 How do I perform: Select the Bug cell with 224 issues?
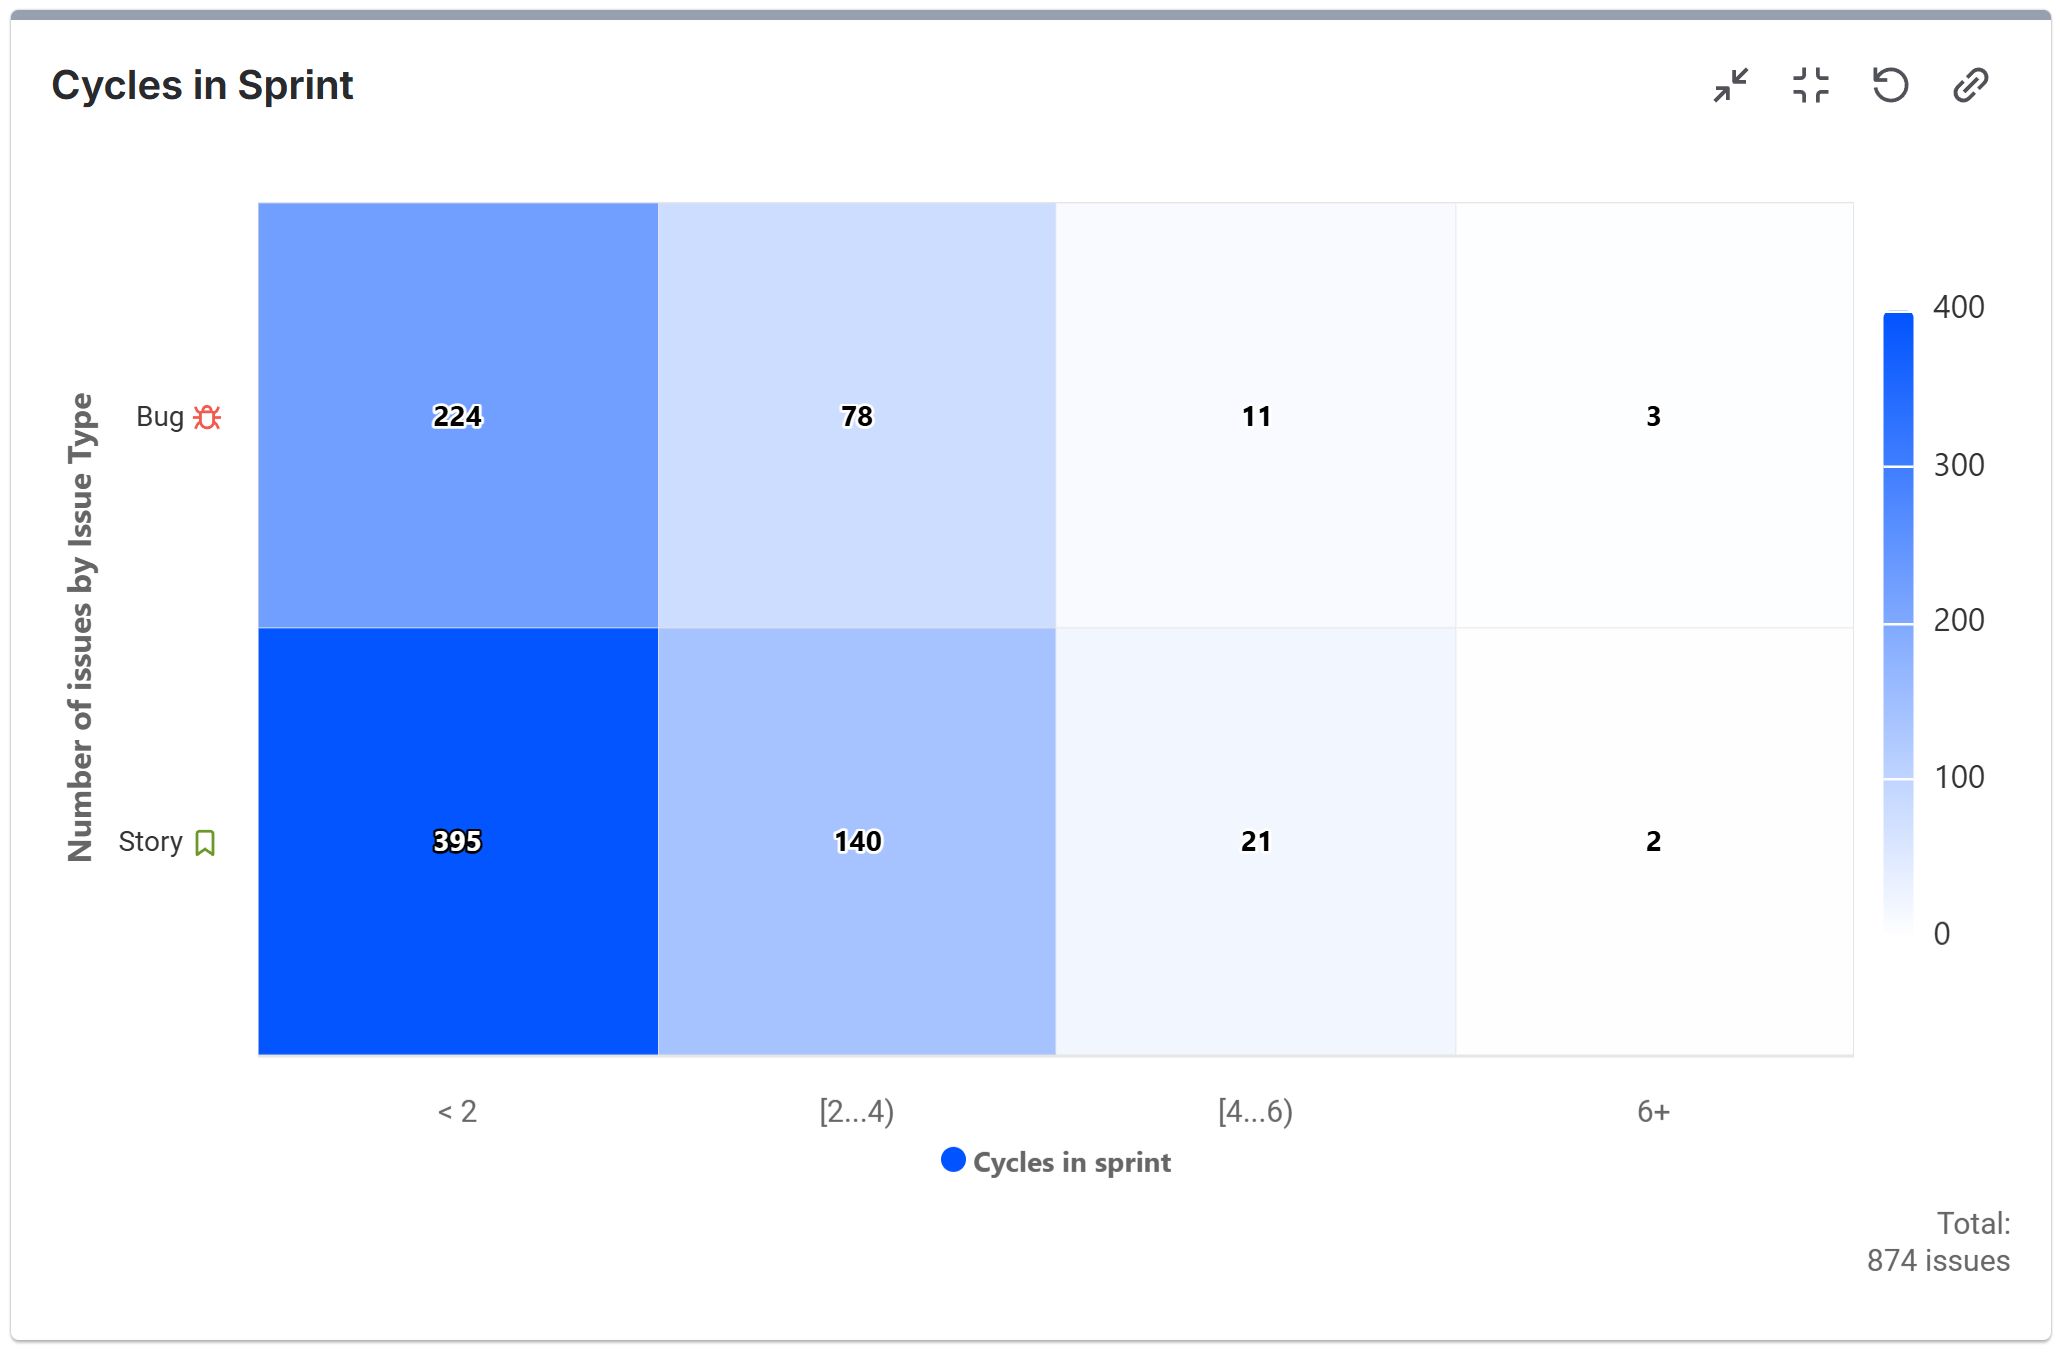click(x=457, y=416)
